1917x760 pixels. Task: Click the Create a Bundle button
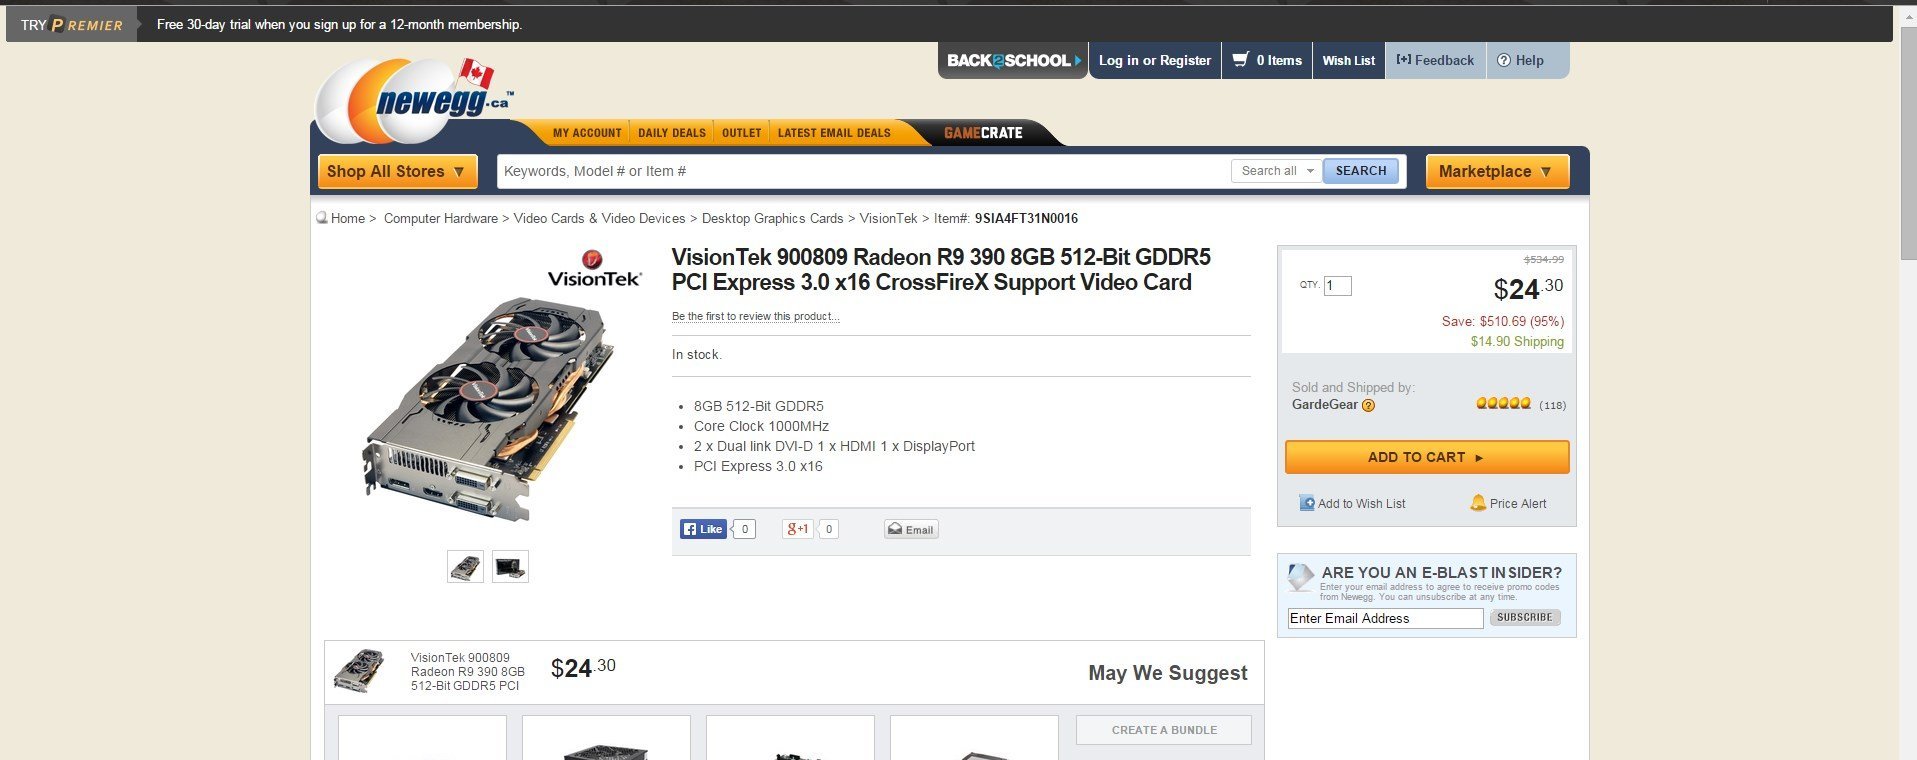(1164, 730)
